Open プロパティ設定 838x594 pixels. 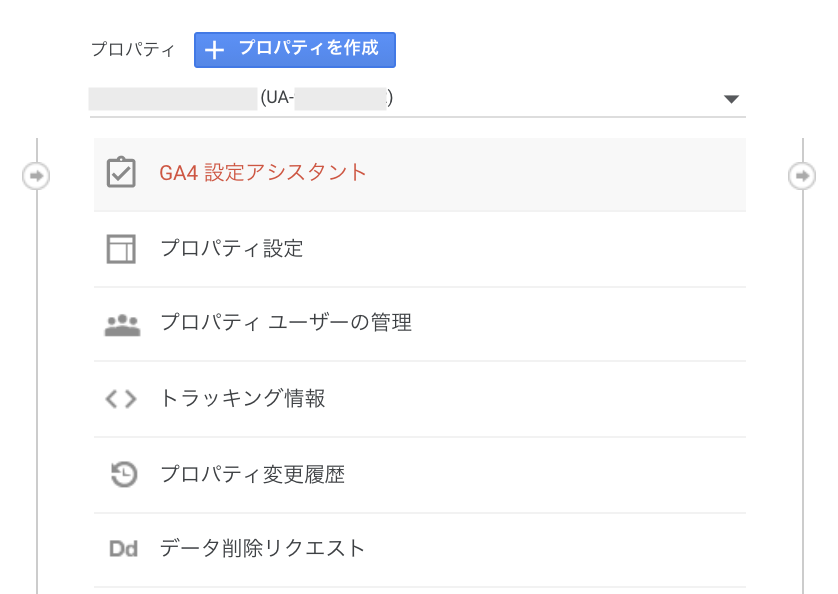[420, 249]
